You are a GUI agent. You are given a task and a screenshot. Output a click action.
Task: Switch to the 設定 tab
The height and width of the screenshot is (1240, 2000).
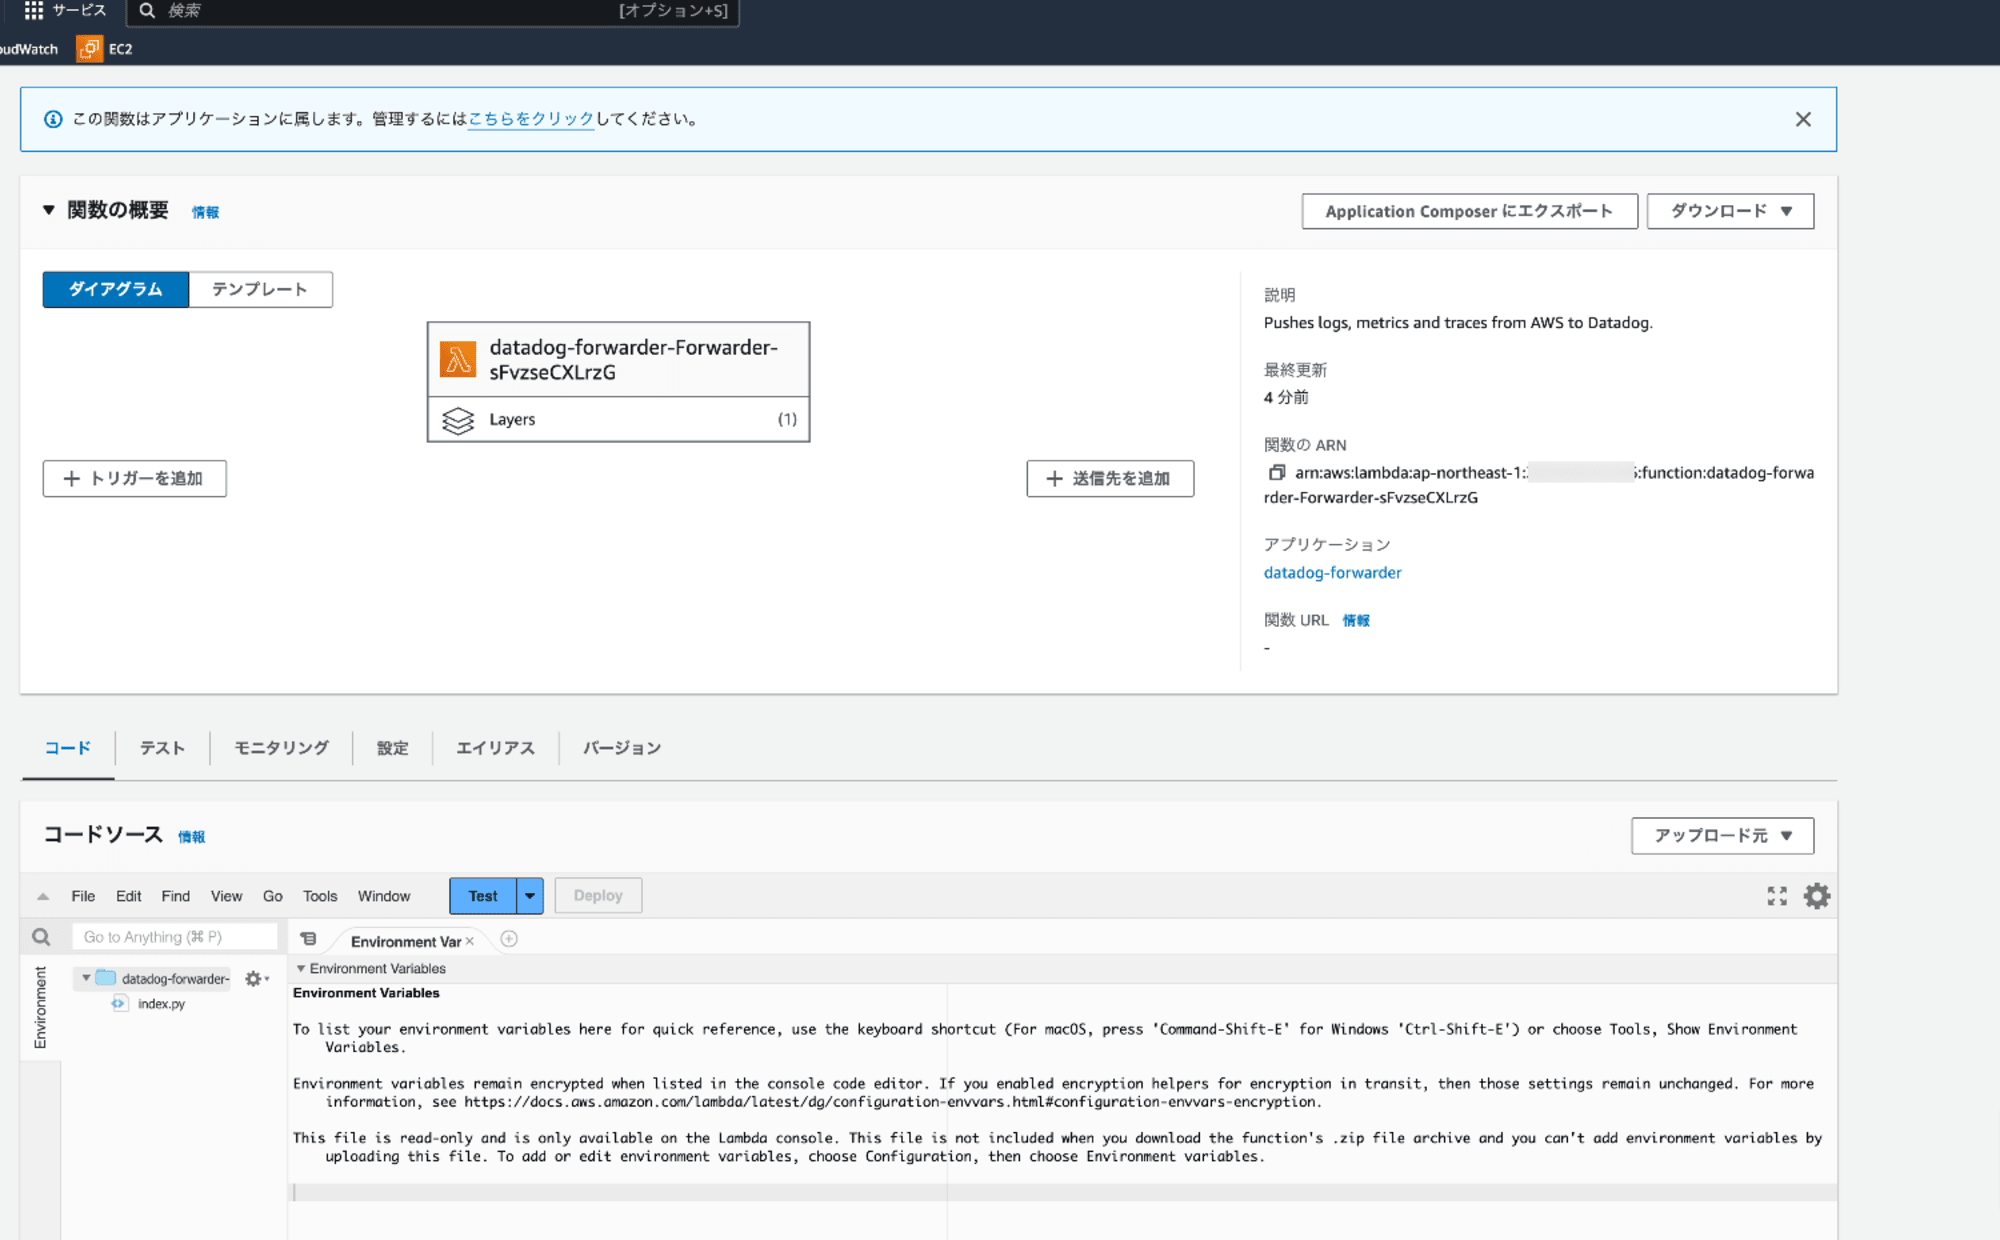pos(391,747)
